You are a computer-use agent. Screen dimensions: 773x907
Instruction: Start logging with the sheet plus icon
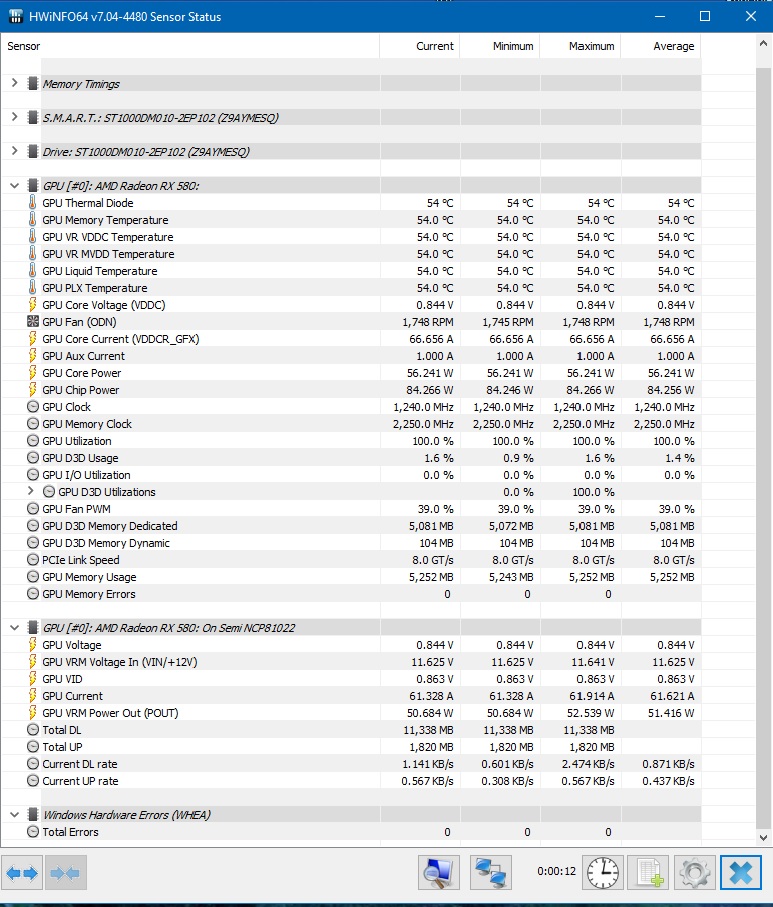coord(648,872)
